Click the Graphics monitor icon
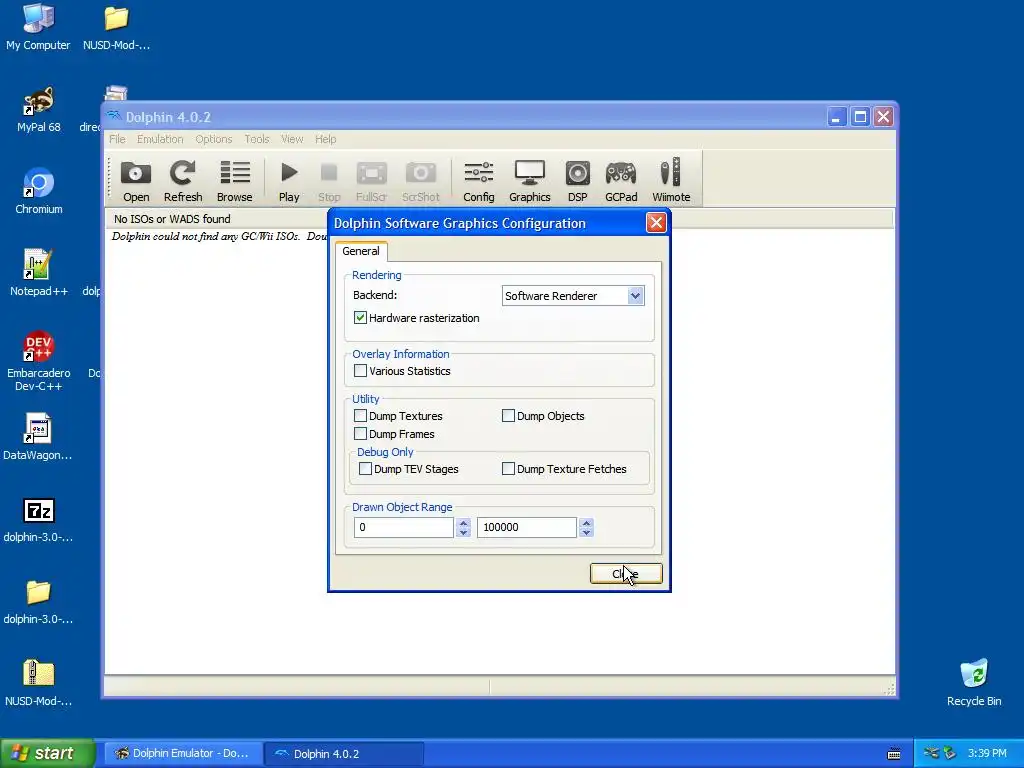The image size is (1024, 768). (530, 182)
